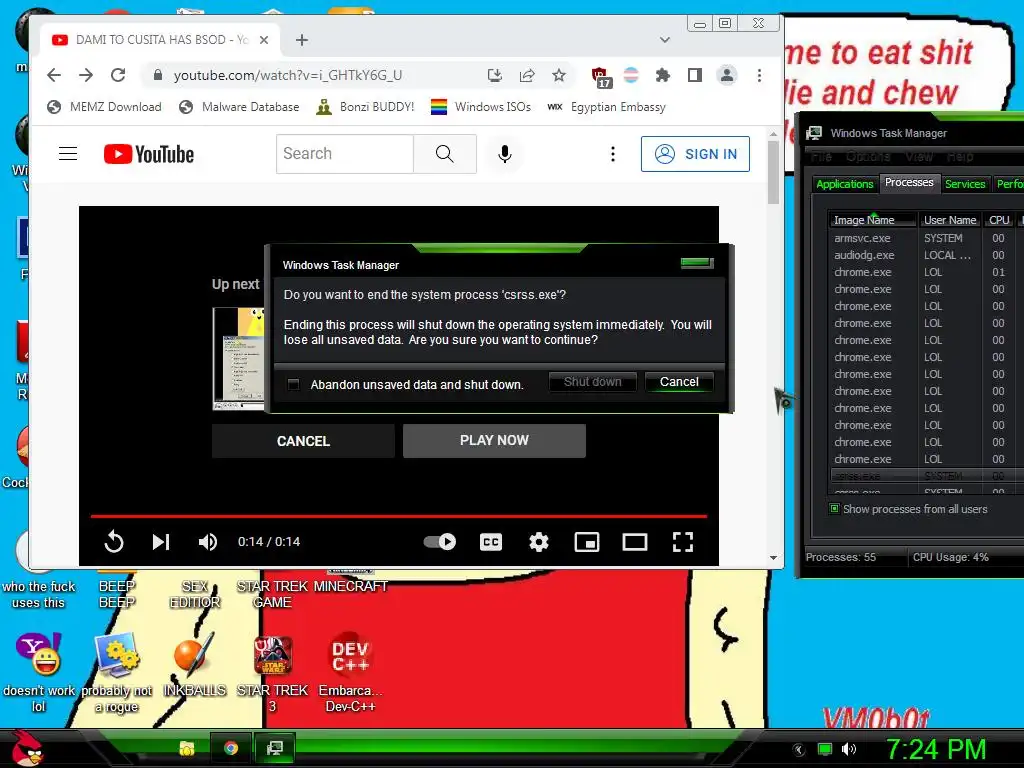Click the Chrome forward arrow
1024x768 pixels.
pos(86,75)
